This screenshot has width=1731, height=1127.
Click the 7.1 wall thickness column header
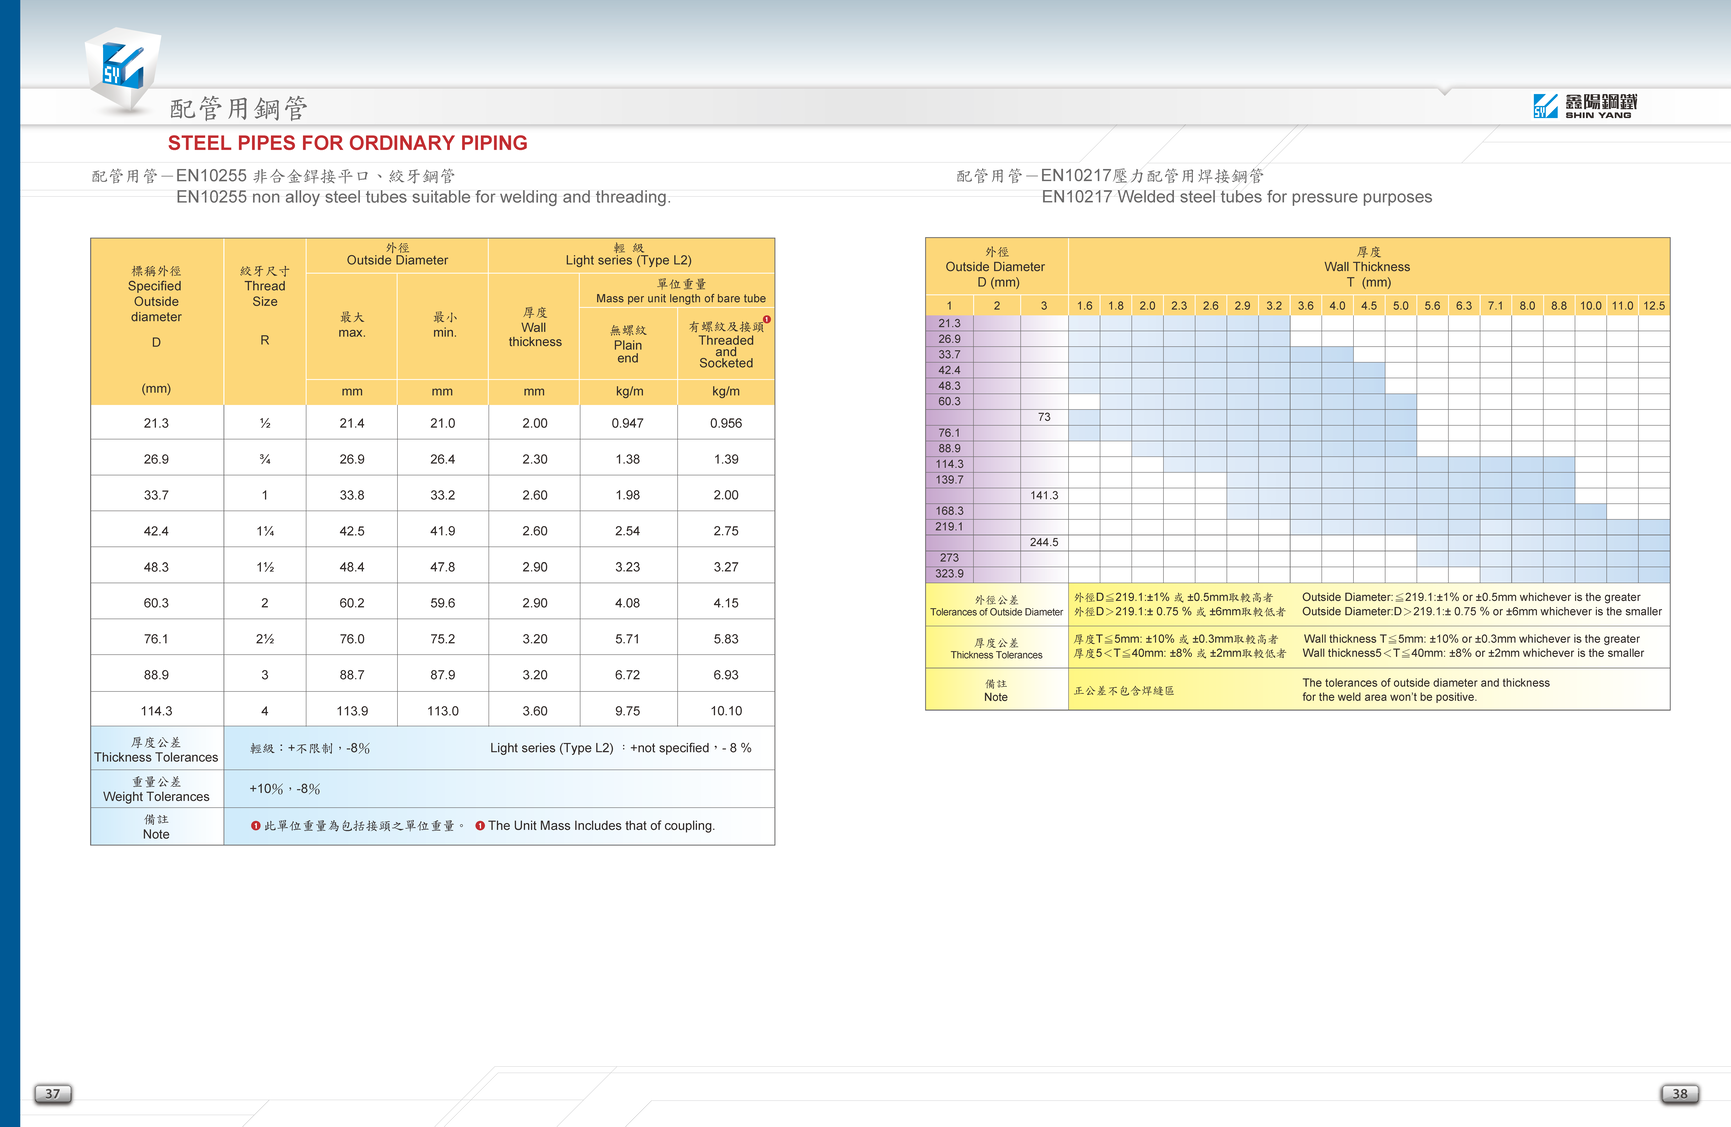click(x=1495, y=306)
